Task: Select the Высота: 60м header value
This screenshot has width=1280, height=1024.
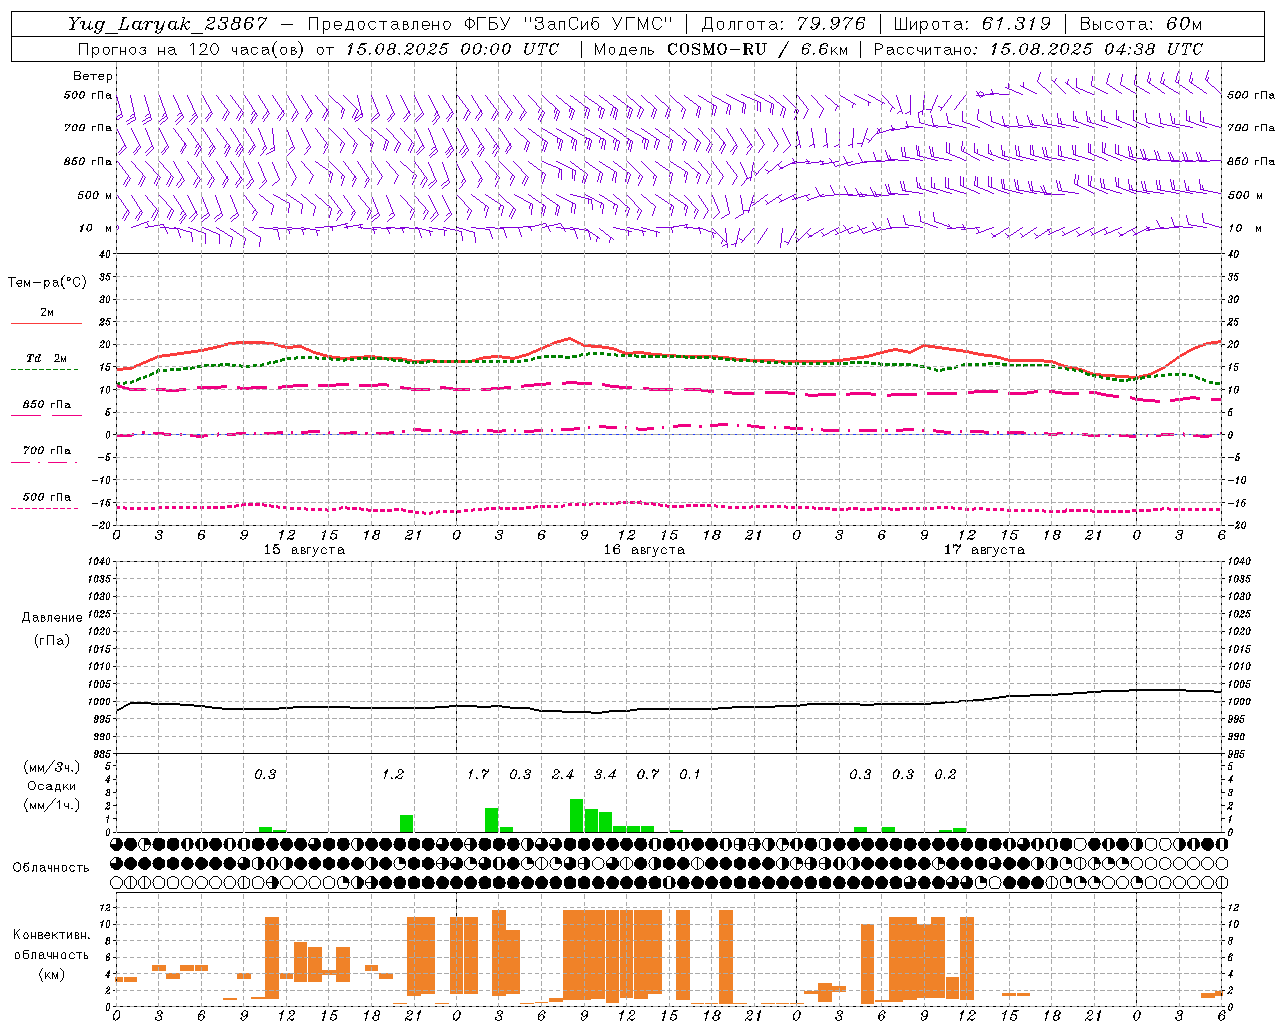Action: [x=1140, y=24]
